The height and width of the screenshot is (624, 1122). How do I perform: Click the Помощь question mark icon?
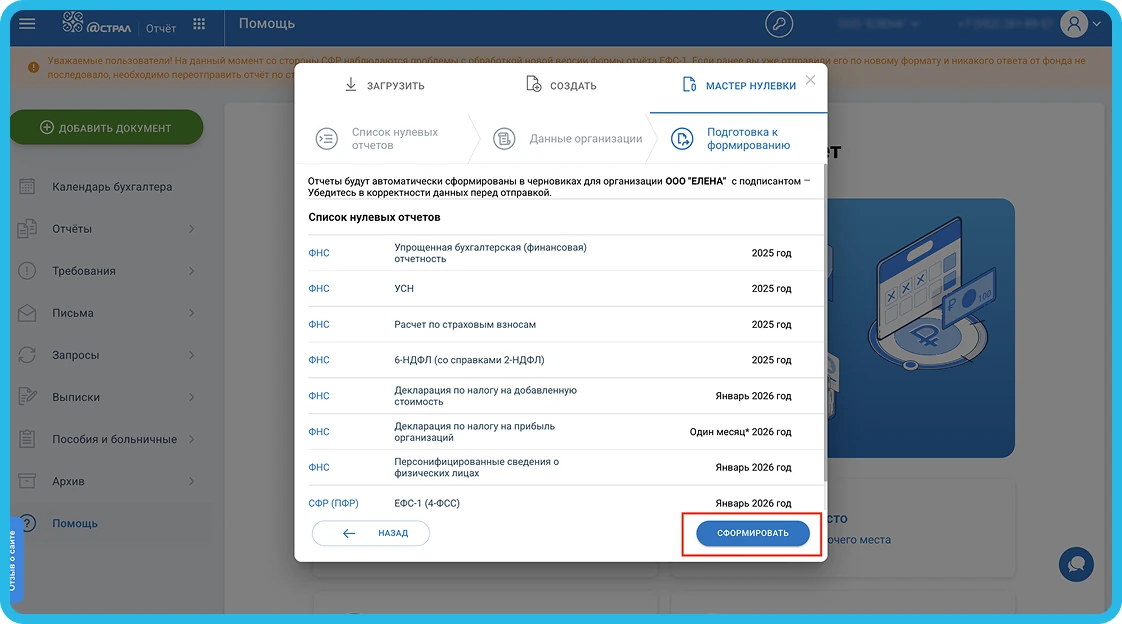28,523
